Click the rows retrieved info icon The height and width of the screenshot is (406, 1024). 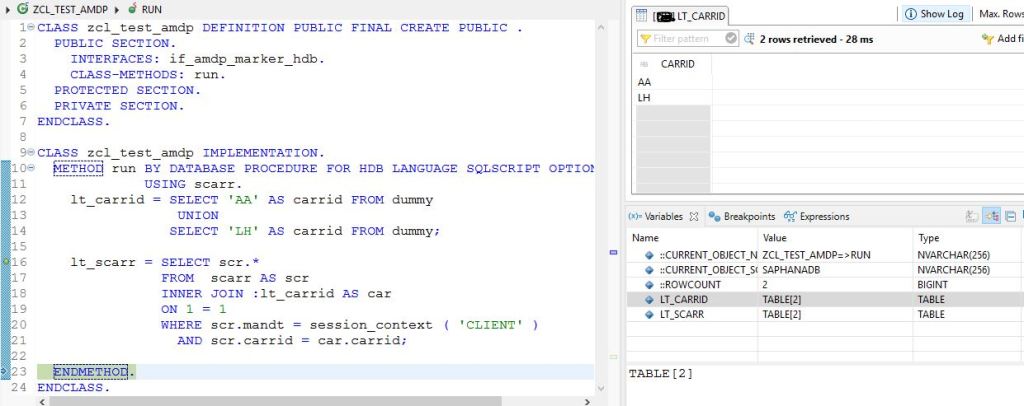coord(750,38)
